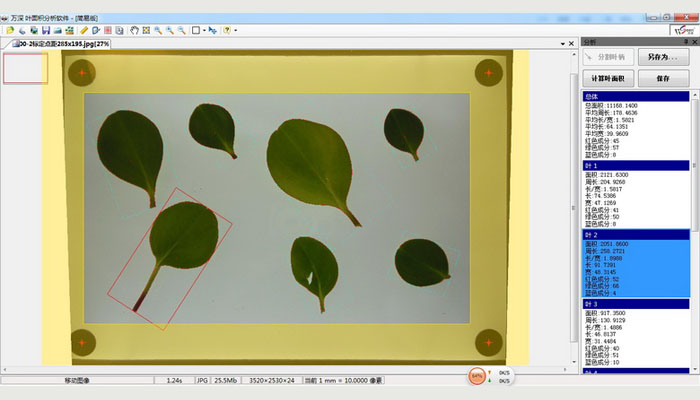The height and width of the screenshot is (400, 700).
Task: Click the fit-to-window zoom icon
Action: [x=146, y=30]
